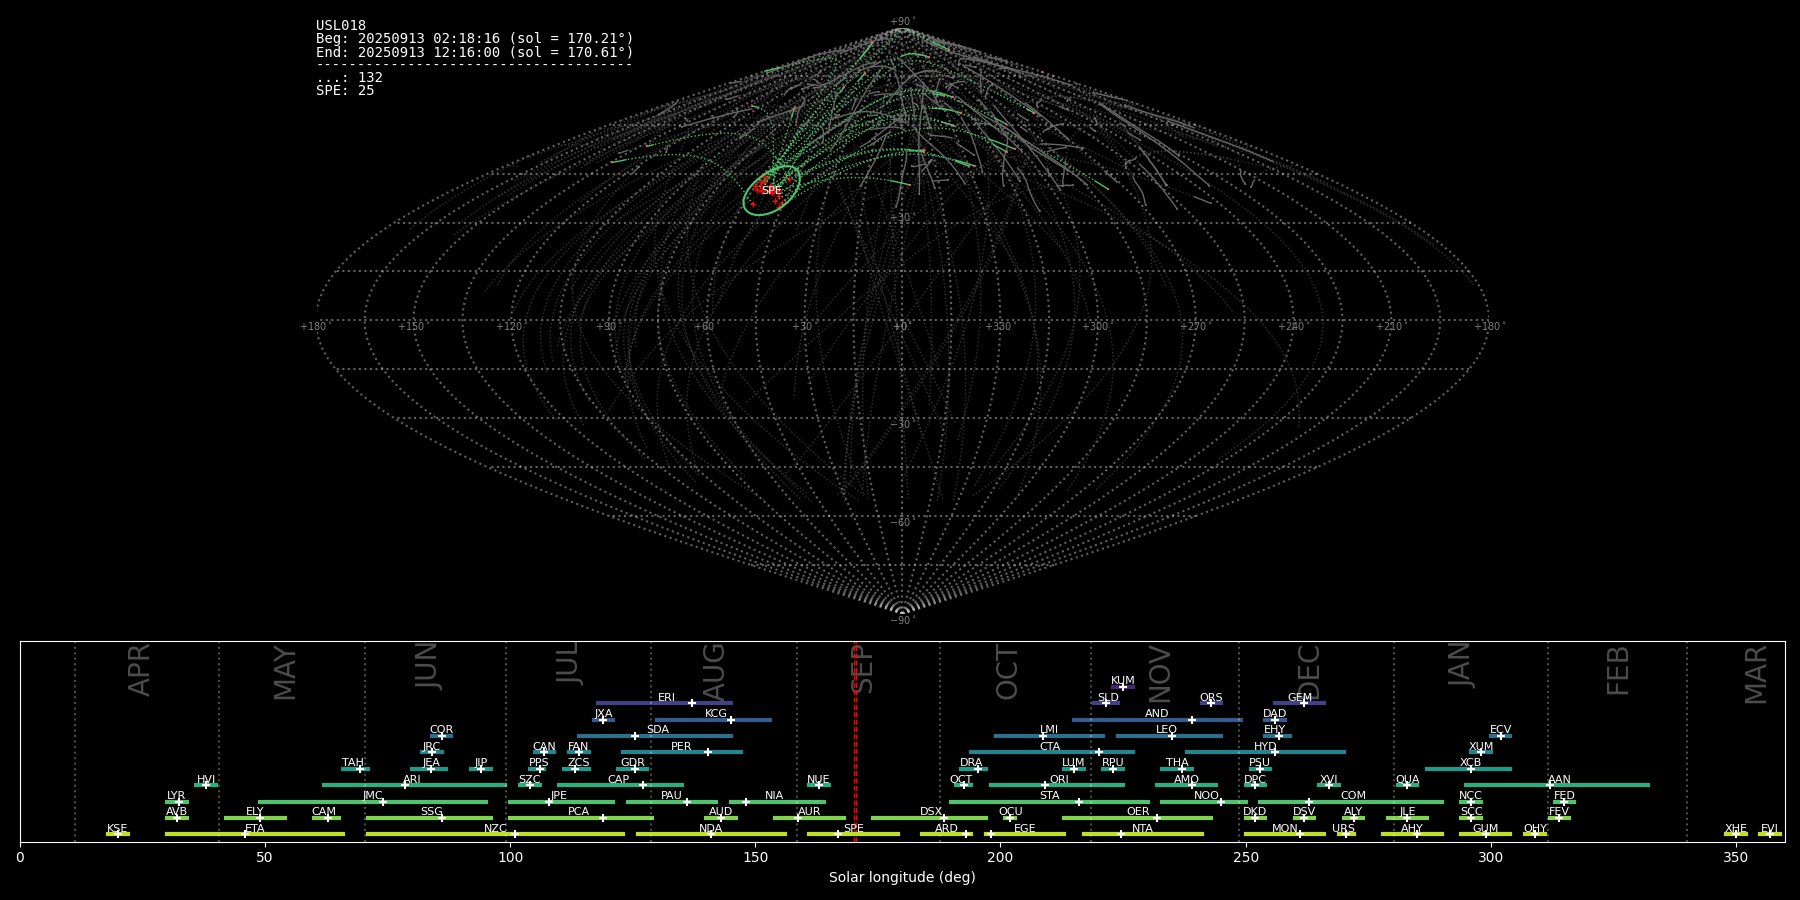The width and height of the screenshot is (1800, 900).
Task: Select the ORI shower label
Action: pos(1059,780)
